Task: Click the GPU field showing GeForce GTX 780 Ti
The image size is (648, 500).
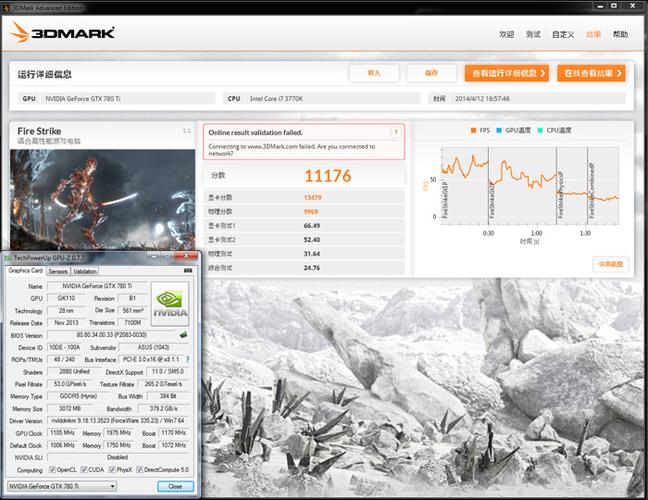Action: pos(128,99)
